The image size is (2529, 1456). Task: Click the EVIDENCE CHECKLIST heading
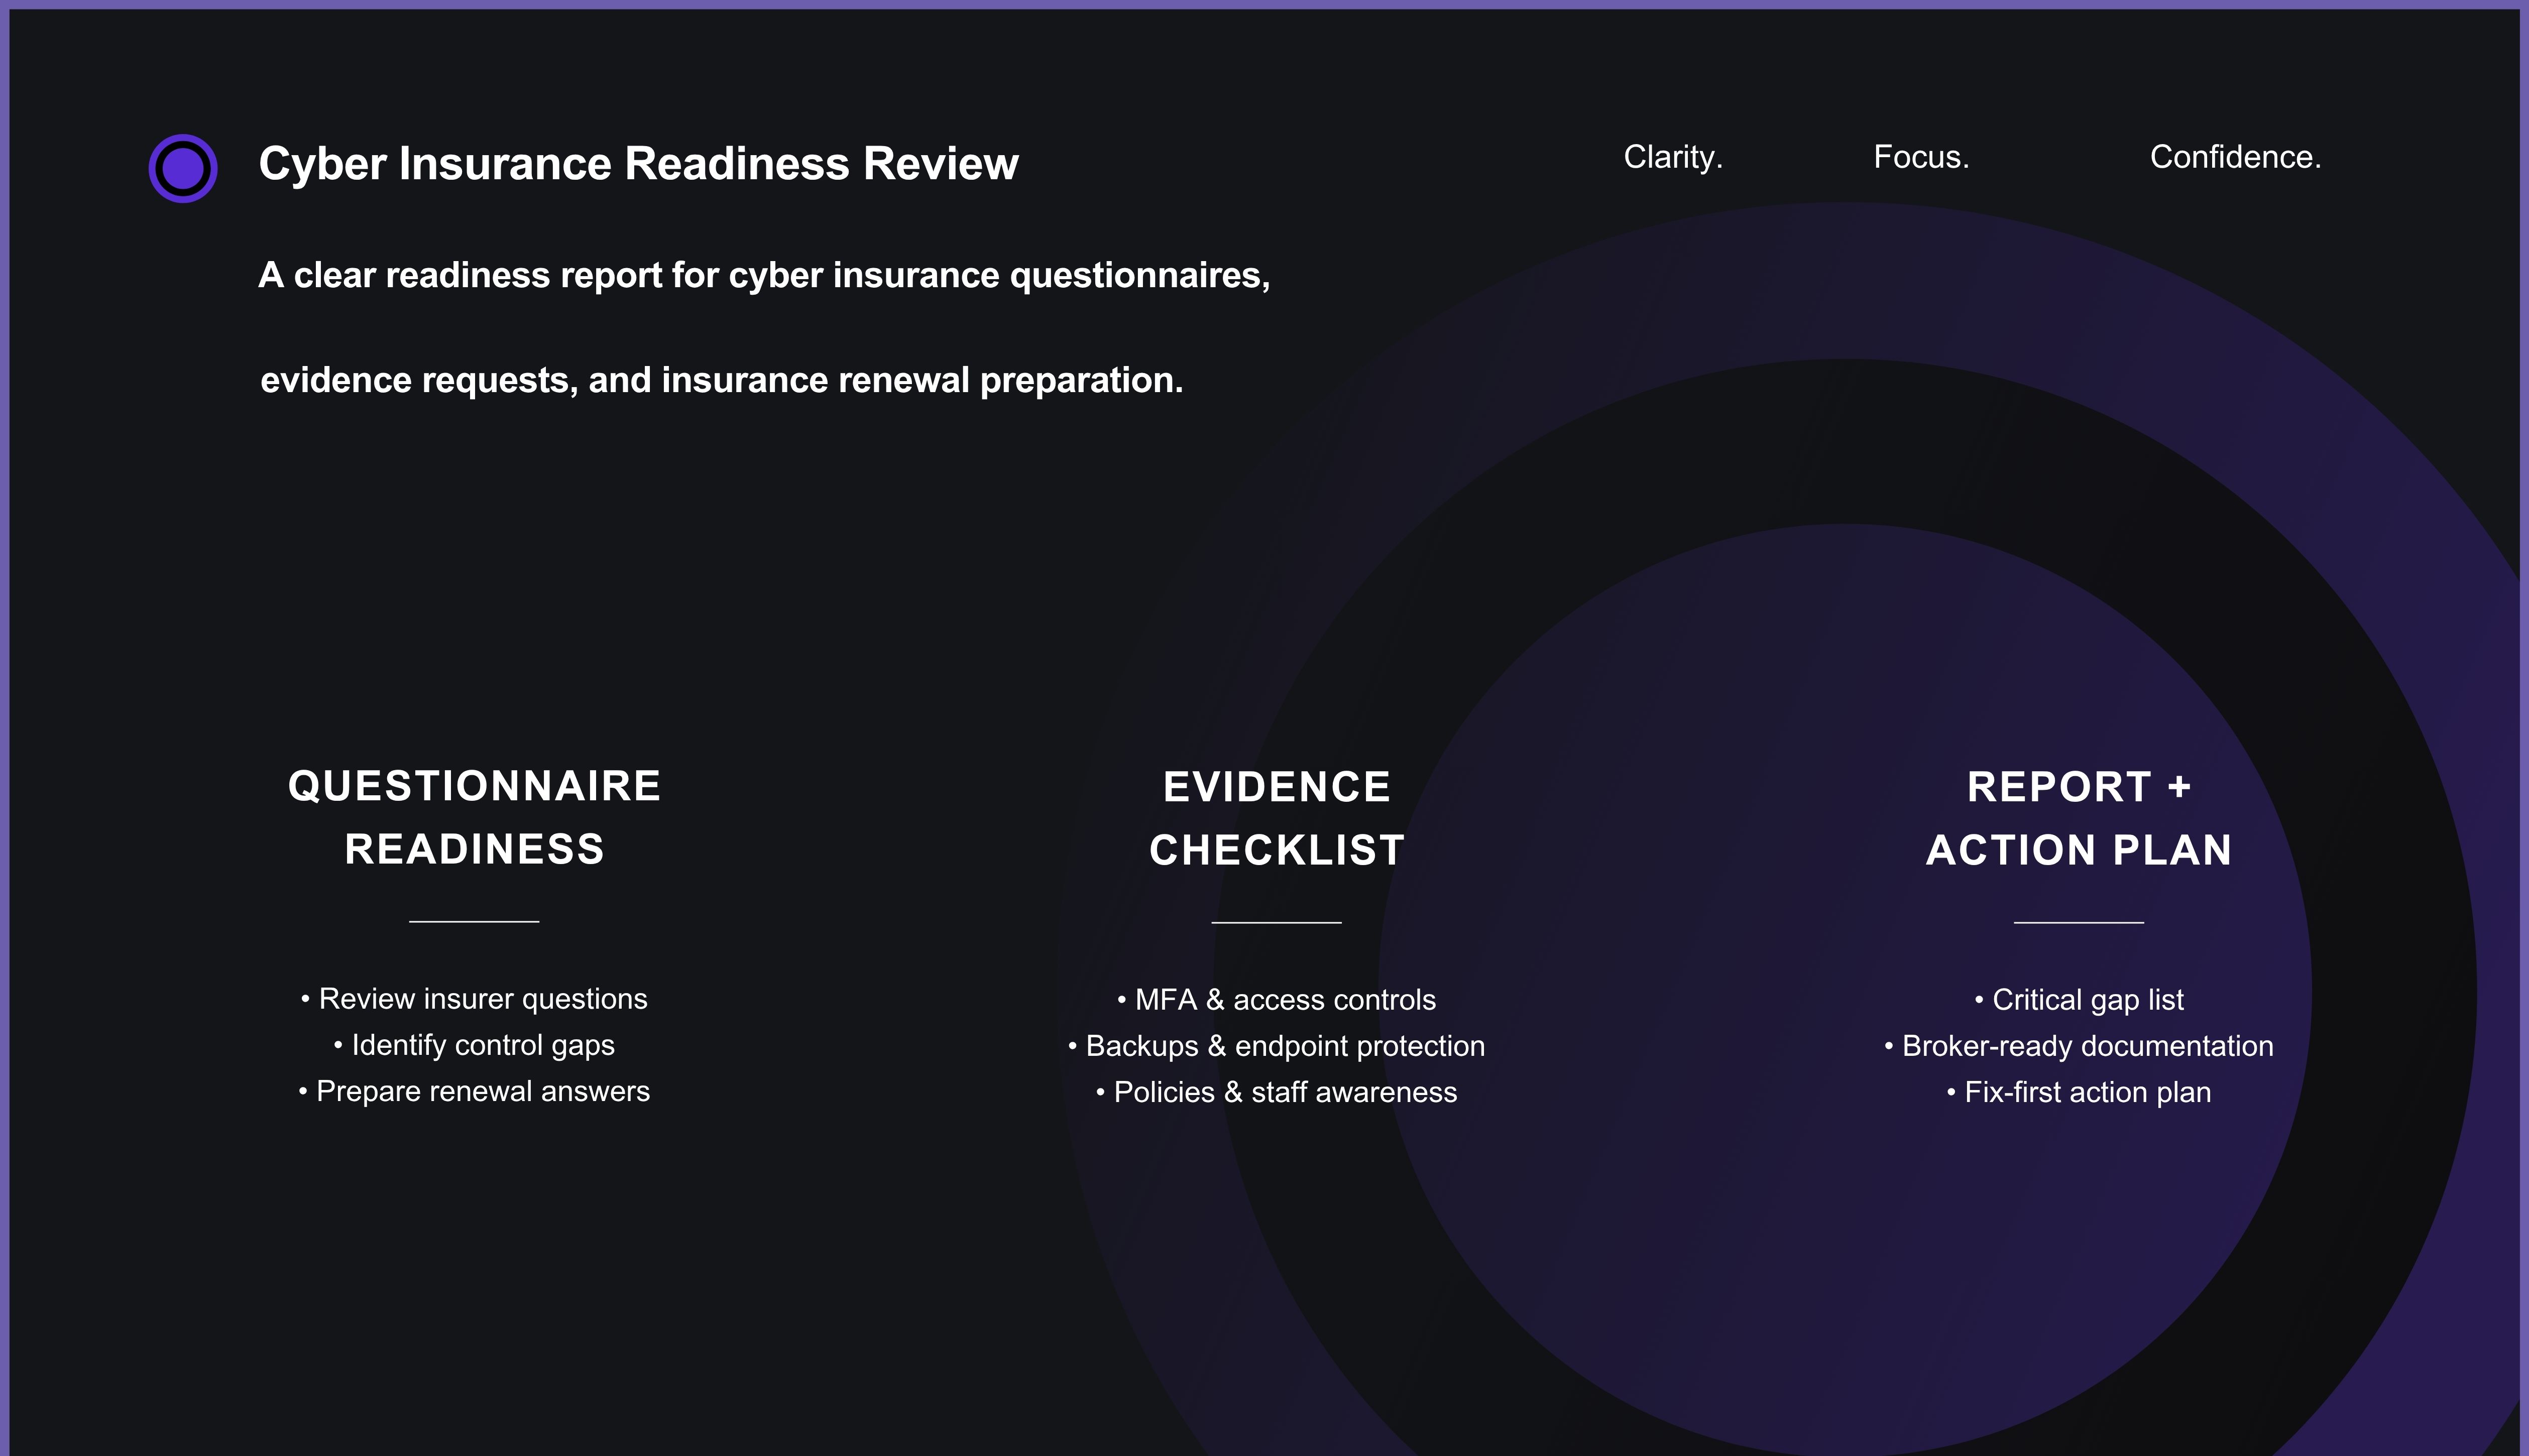[x=1277, y=818]
